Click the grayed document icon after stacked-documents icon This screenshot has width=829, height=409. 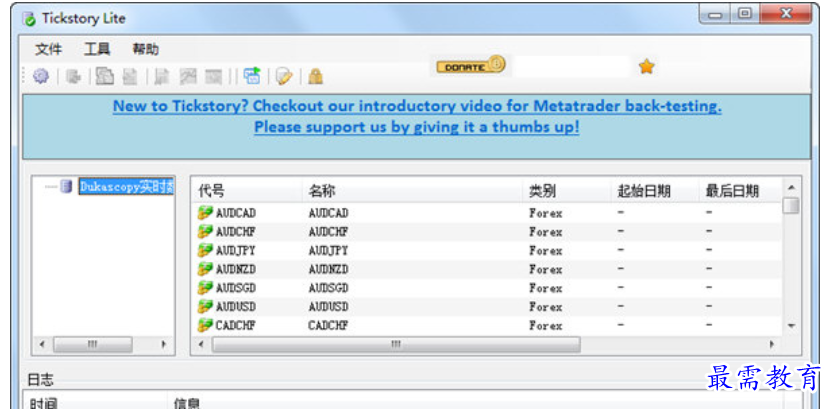click(130, 77)
